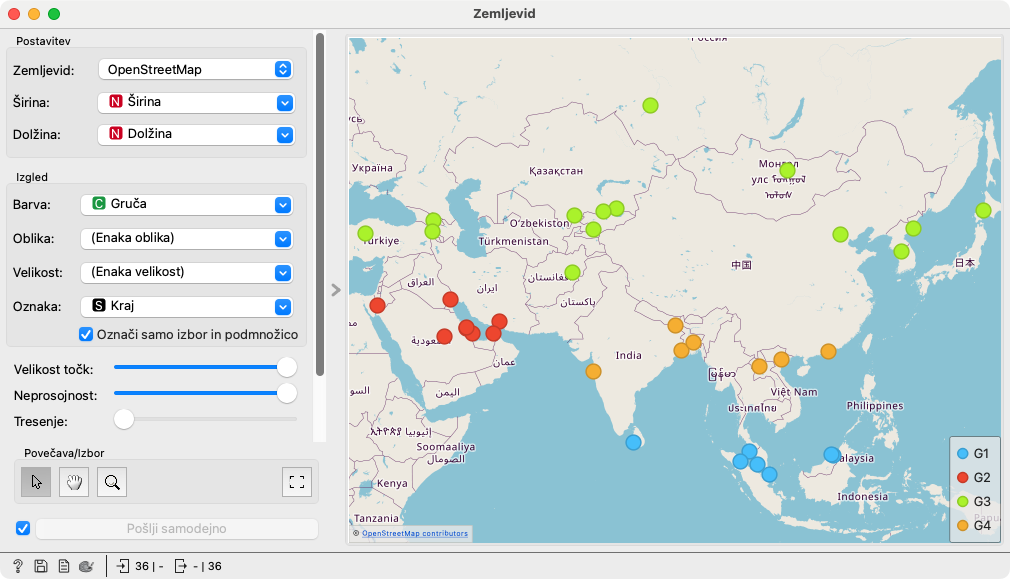Click the palette icon in status bar

pyautogui.click(x=86, y=566)
